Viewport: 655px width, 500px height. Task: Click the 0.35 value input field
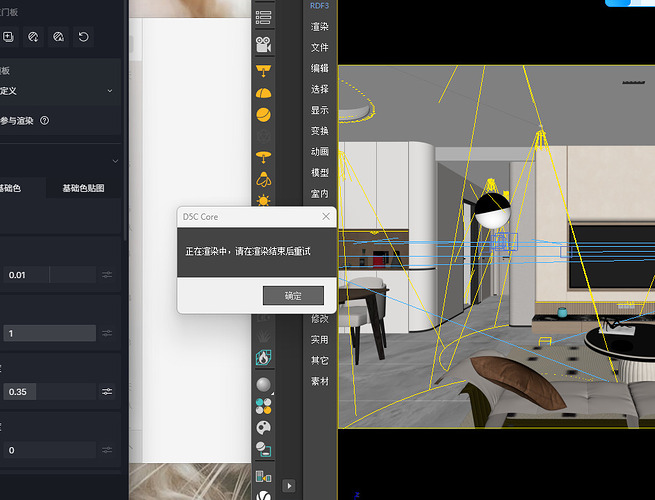48,392
